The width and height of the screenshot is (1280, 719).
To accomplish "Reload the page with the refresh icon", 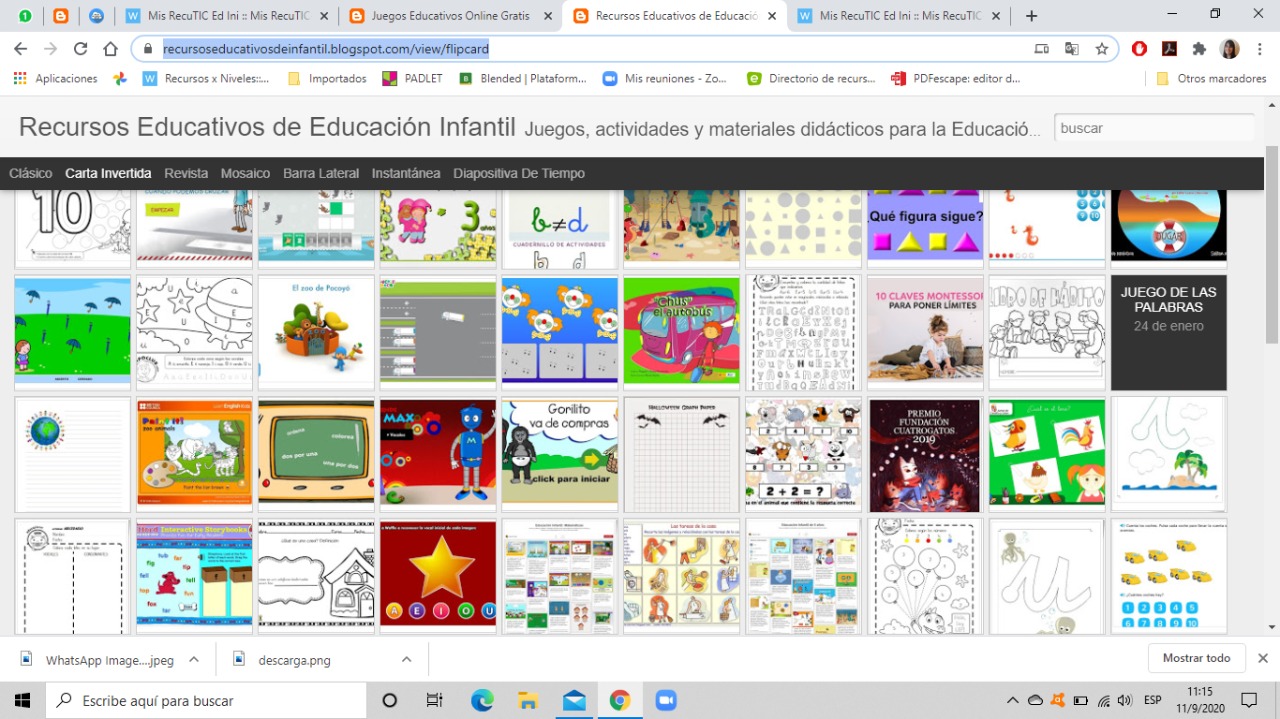I will tap(81, 48).
